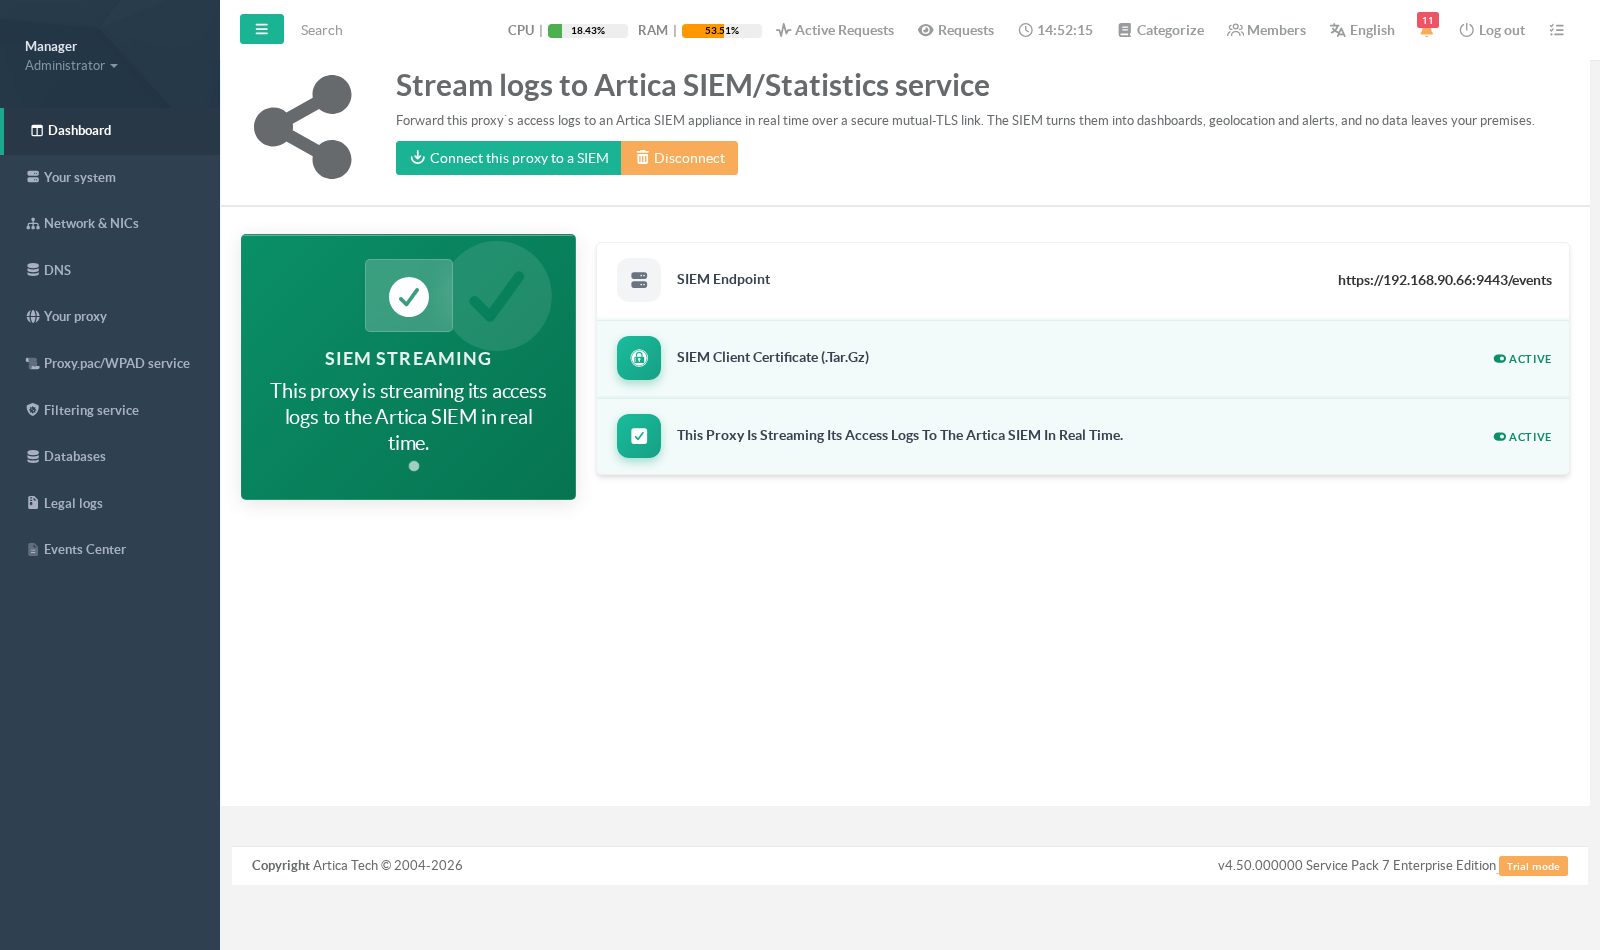Image resolution: width=1600 pixels, height=950 pixels.
Task: Click version v4.50.000000 Service Pack 7 text
Action: point(1357,866)
